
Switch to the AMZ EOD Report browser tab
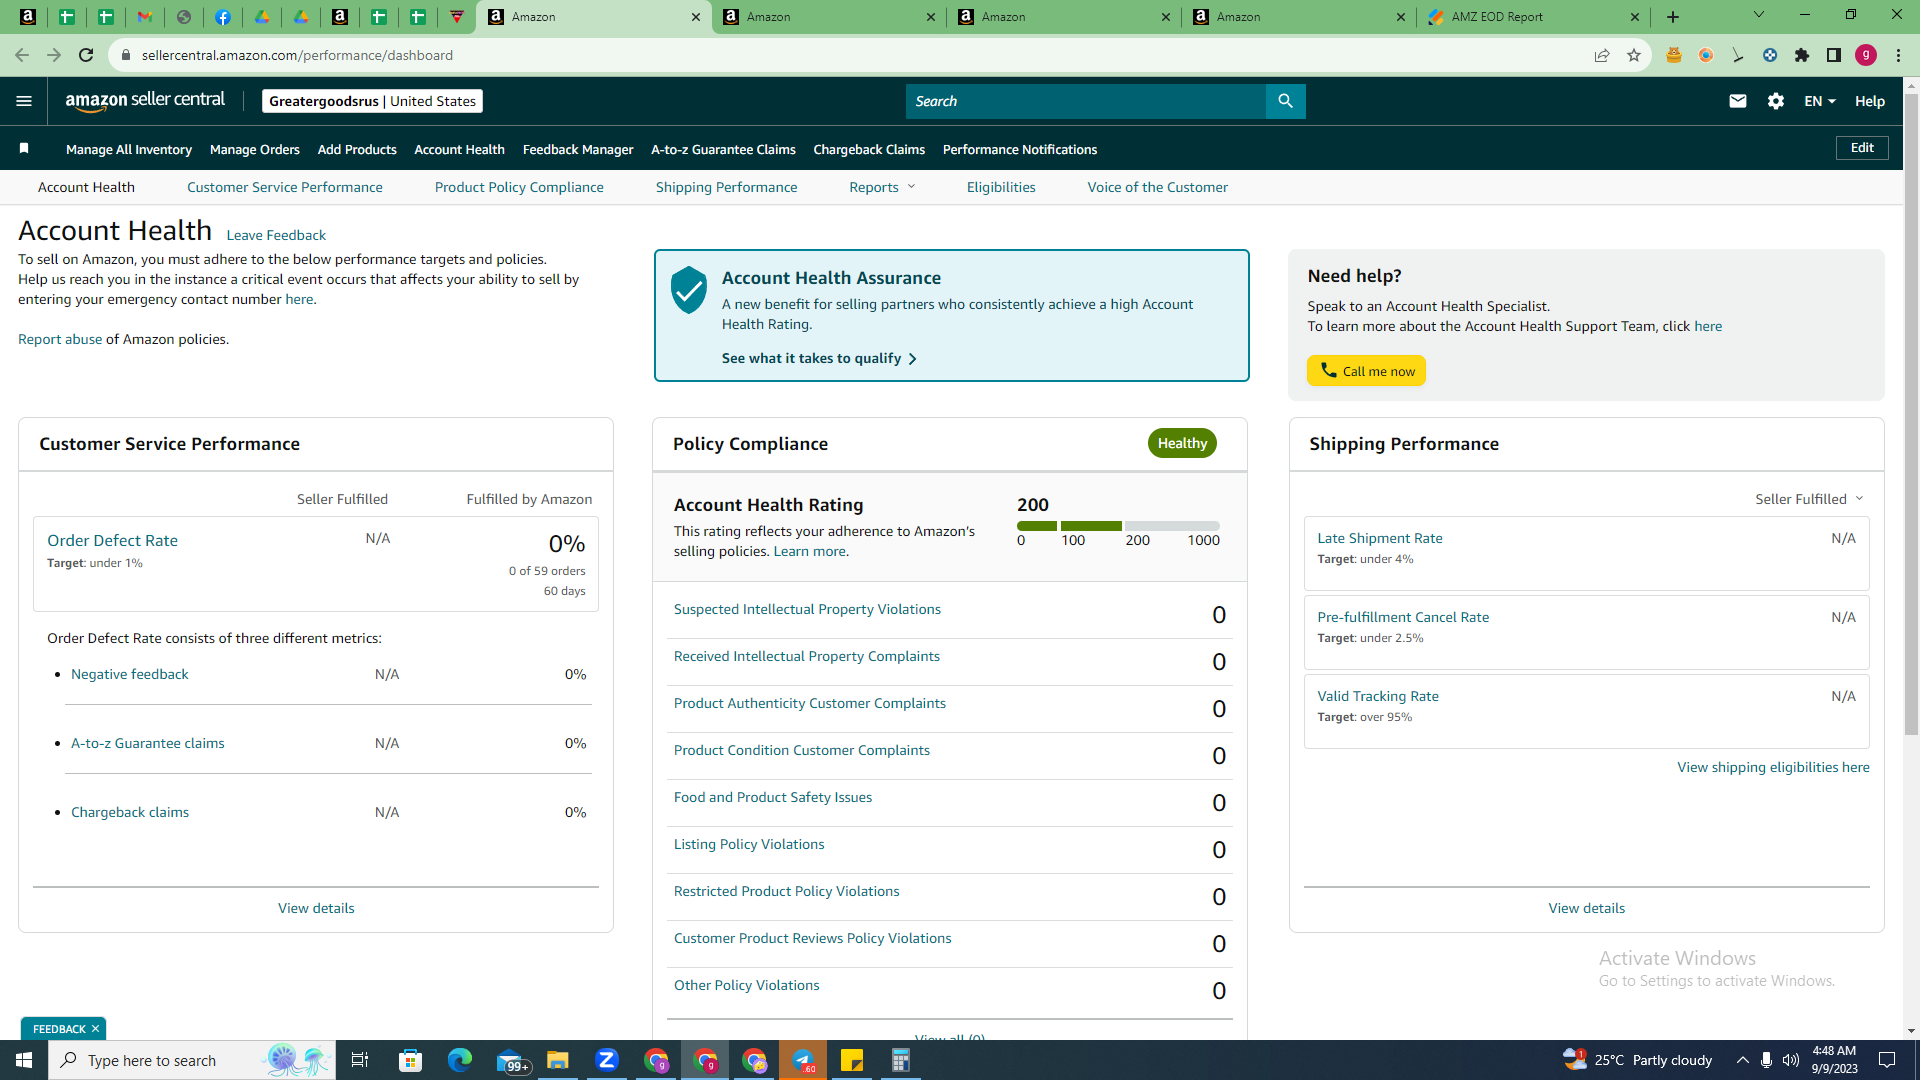(x=1533, y=17)
